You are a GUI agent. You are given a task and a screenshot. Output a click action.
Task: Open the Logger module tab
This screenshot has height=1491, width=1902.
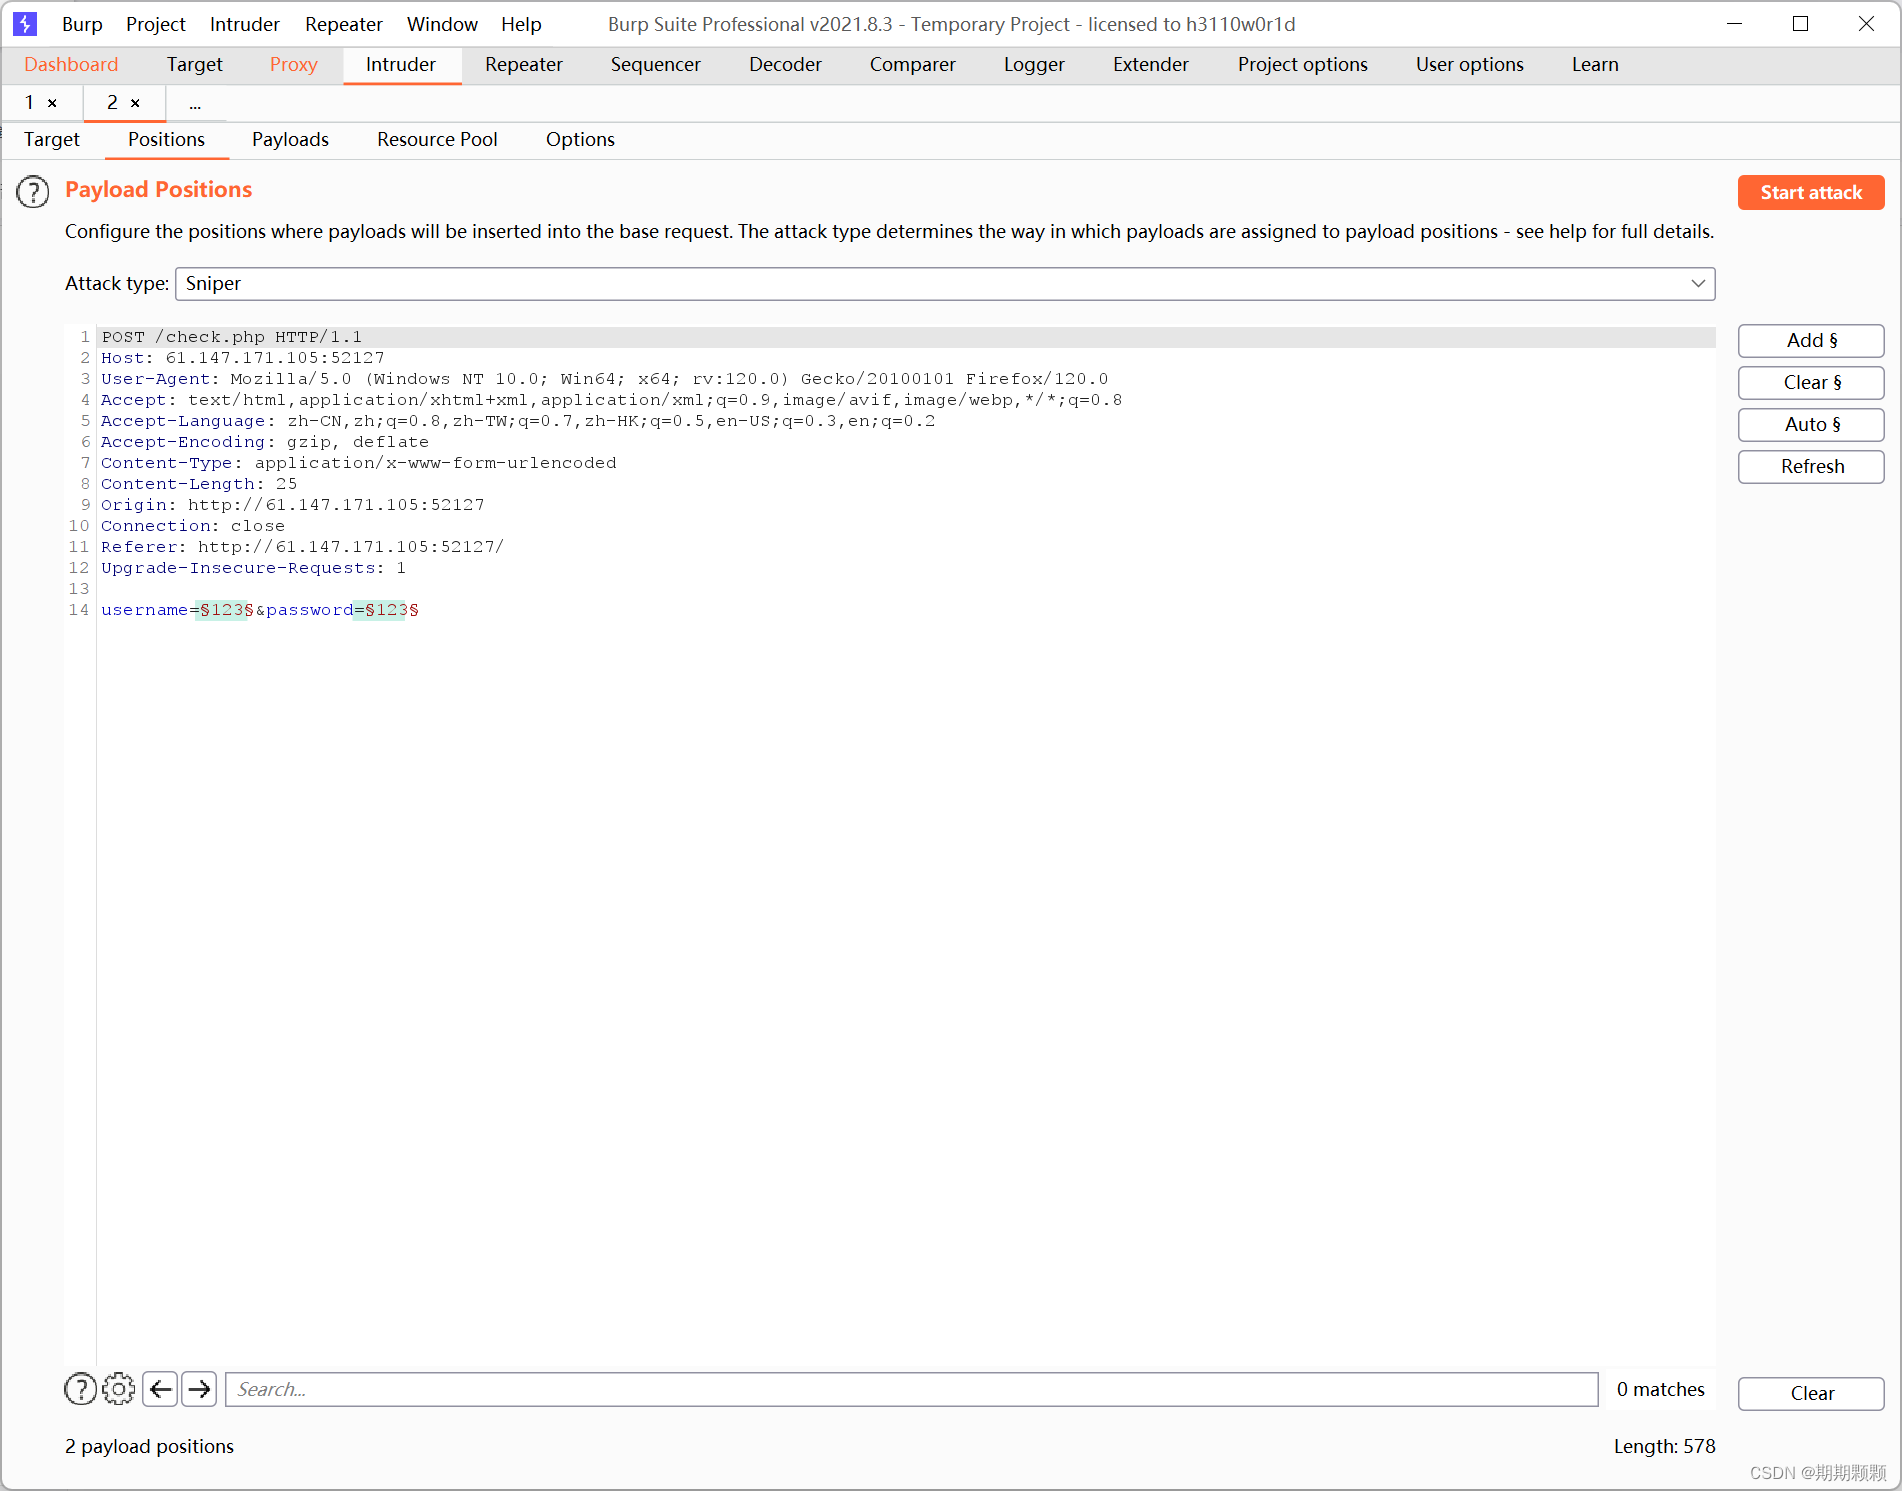[x=1033, y=64]
